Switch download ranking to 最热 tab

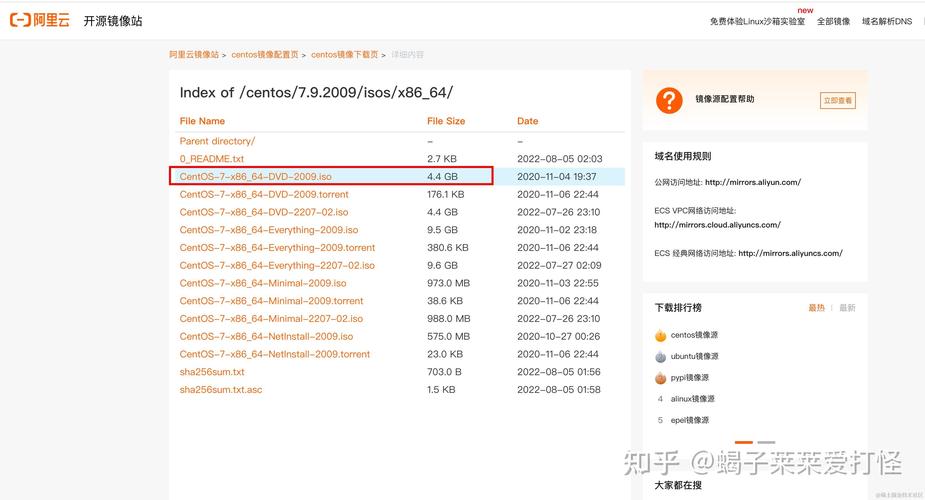click(816, 308)
